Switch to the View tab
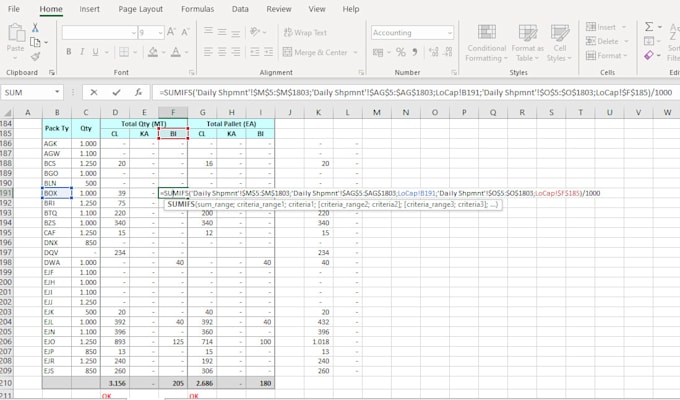Viewport: 680px width, 400px height. pos(317,9)
